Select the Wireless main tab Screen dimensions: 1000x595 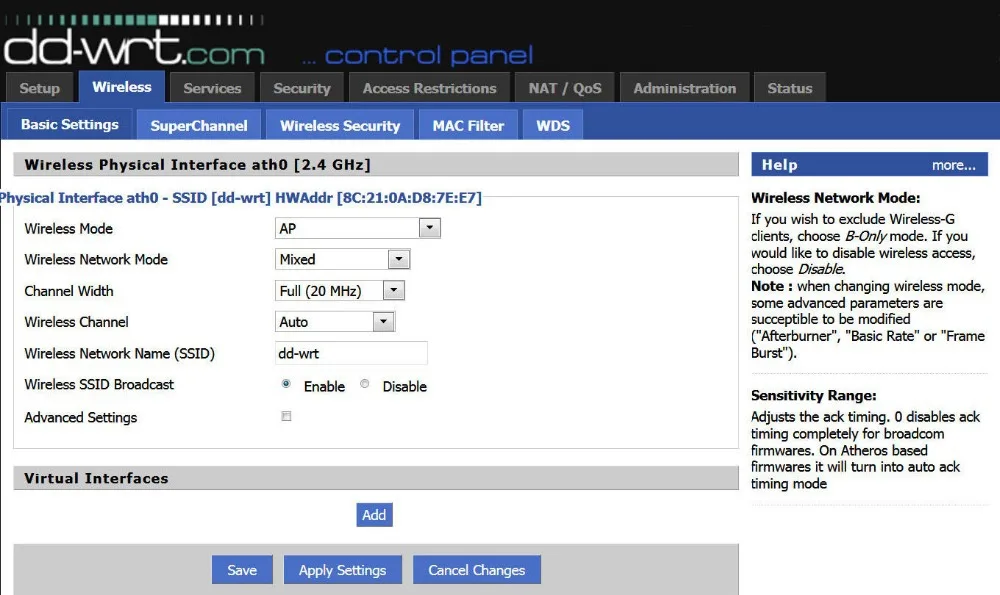[122, 87]
